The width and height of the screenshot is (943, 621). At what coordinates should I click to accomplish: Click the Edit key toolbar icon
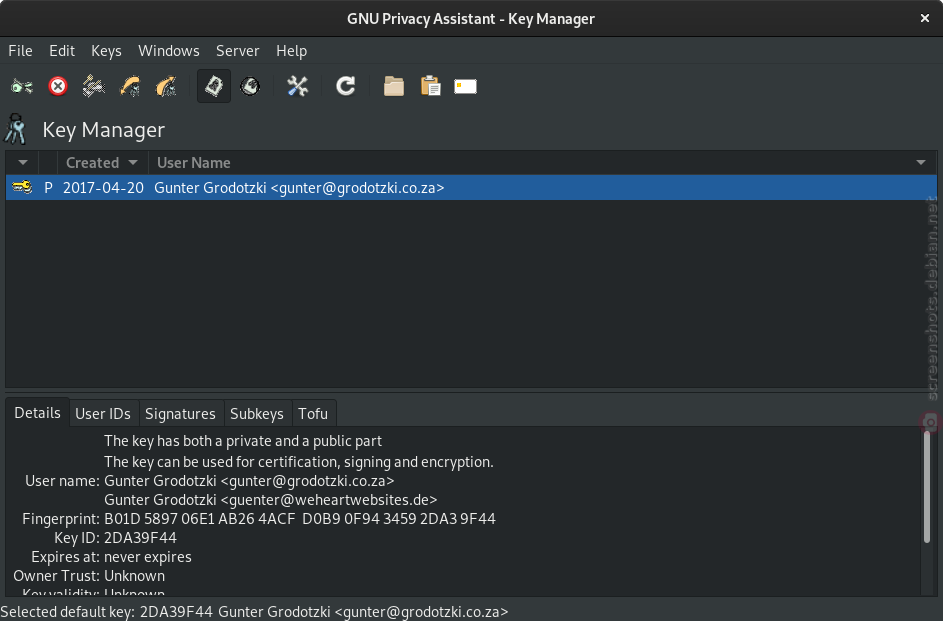22,87
